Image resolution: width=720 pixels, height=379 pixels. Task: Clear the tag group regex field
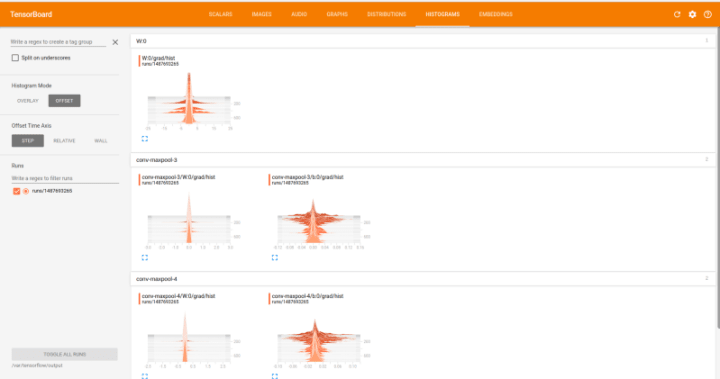115,42
